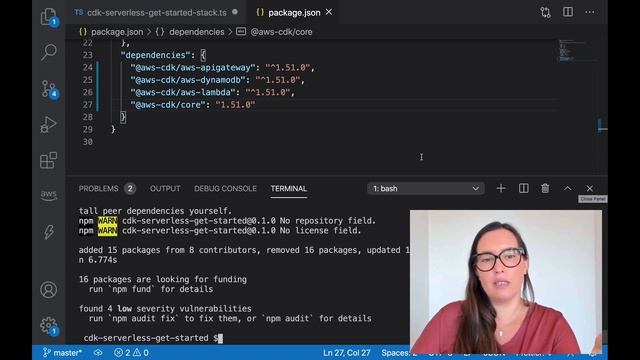The image size is (640, 360).
Task: Select the TERMINAL panel tab
Action: click(x=289, y=189)
